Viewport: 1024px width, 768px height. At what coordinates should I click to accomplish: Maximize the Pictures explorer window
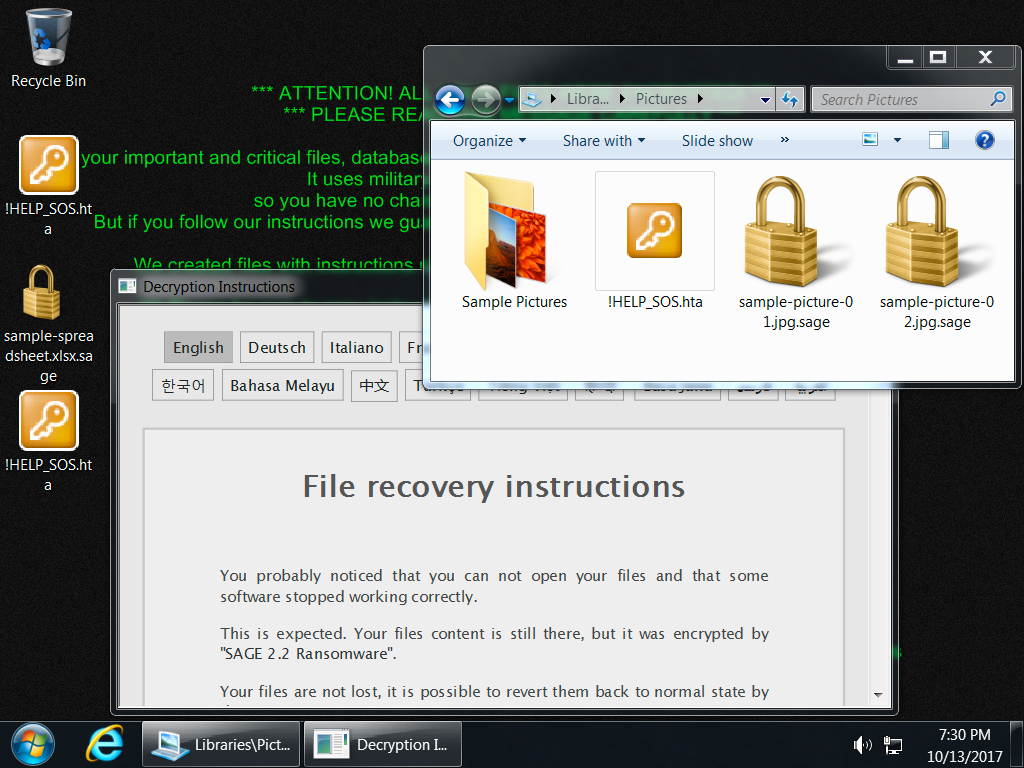(938, 58)
